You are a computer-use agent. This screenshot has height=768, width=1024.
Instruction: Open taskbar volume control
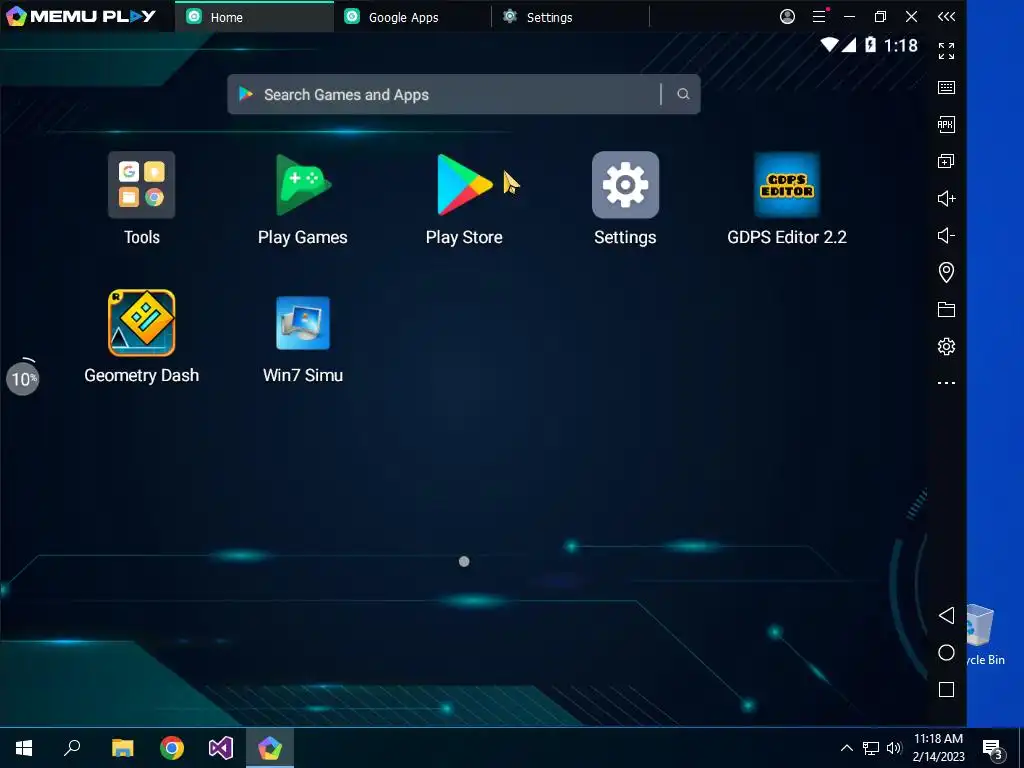tap(894, 748)
